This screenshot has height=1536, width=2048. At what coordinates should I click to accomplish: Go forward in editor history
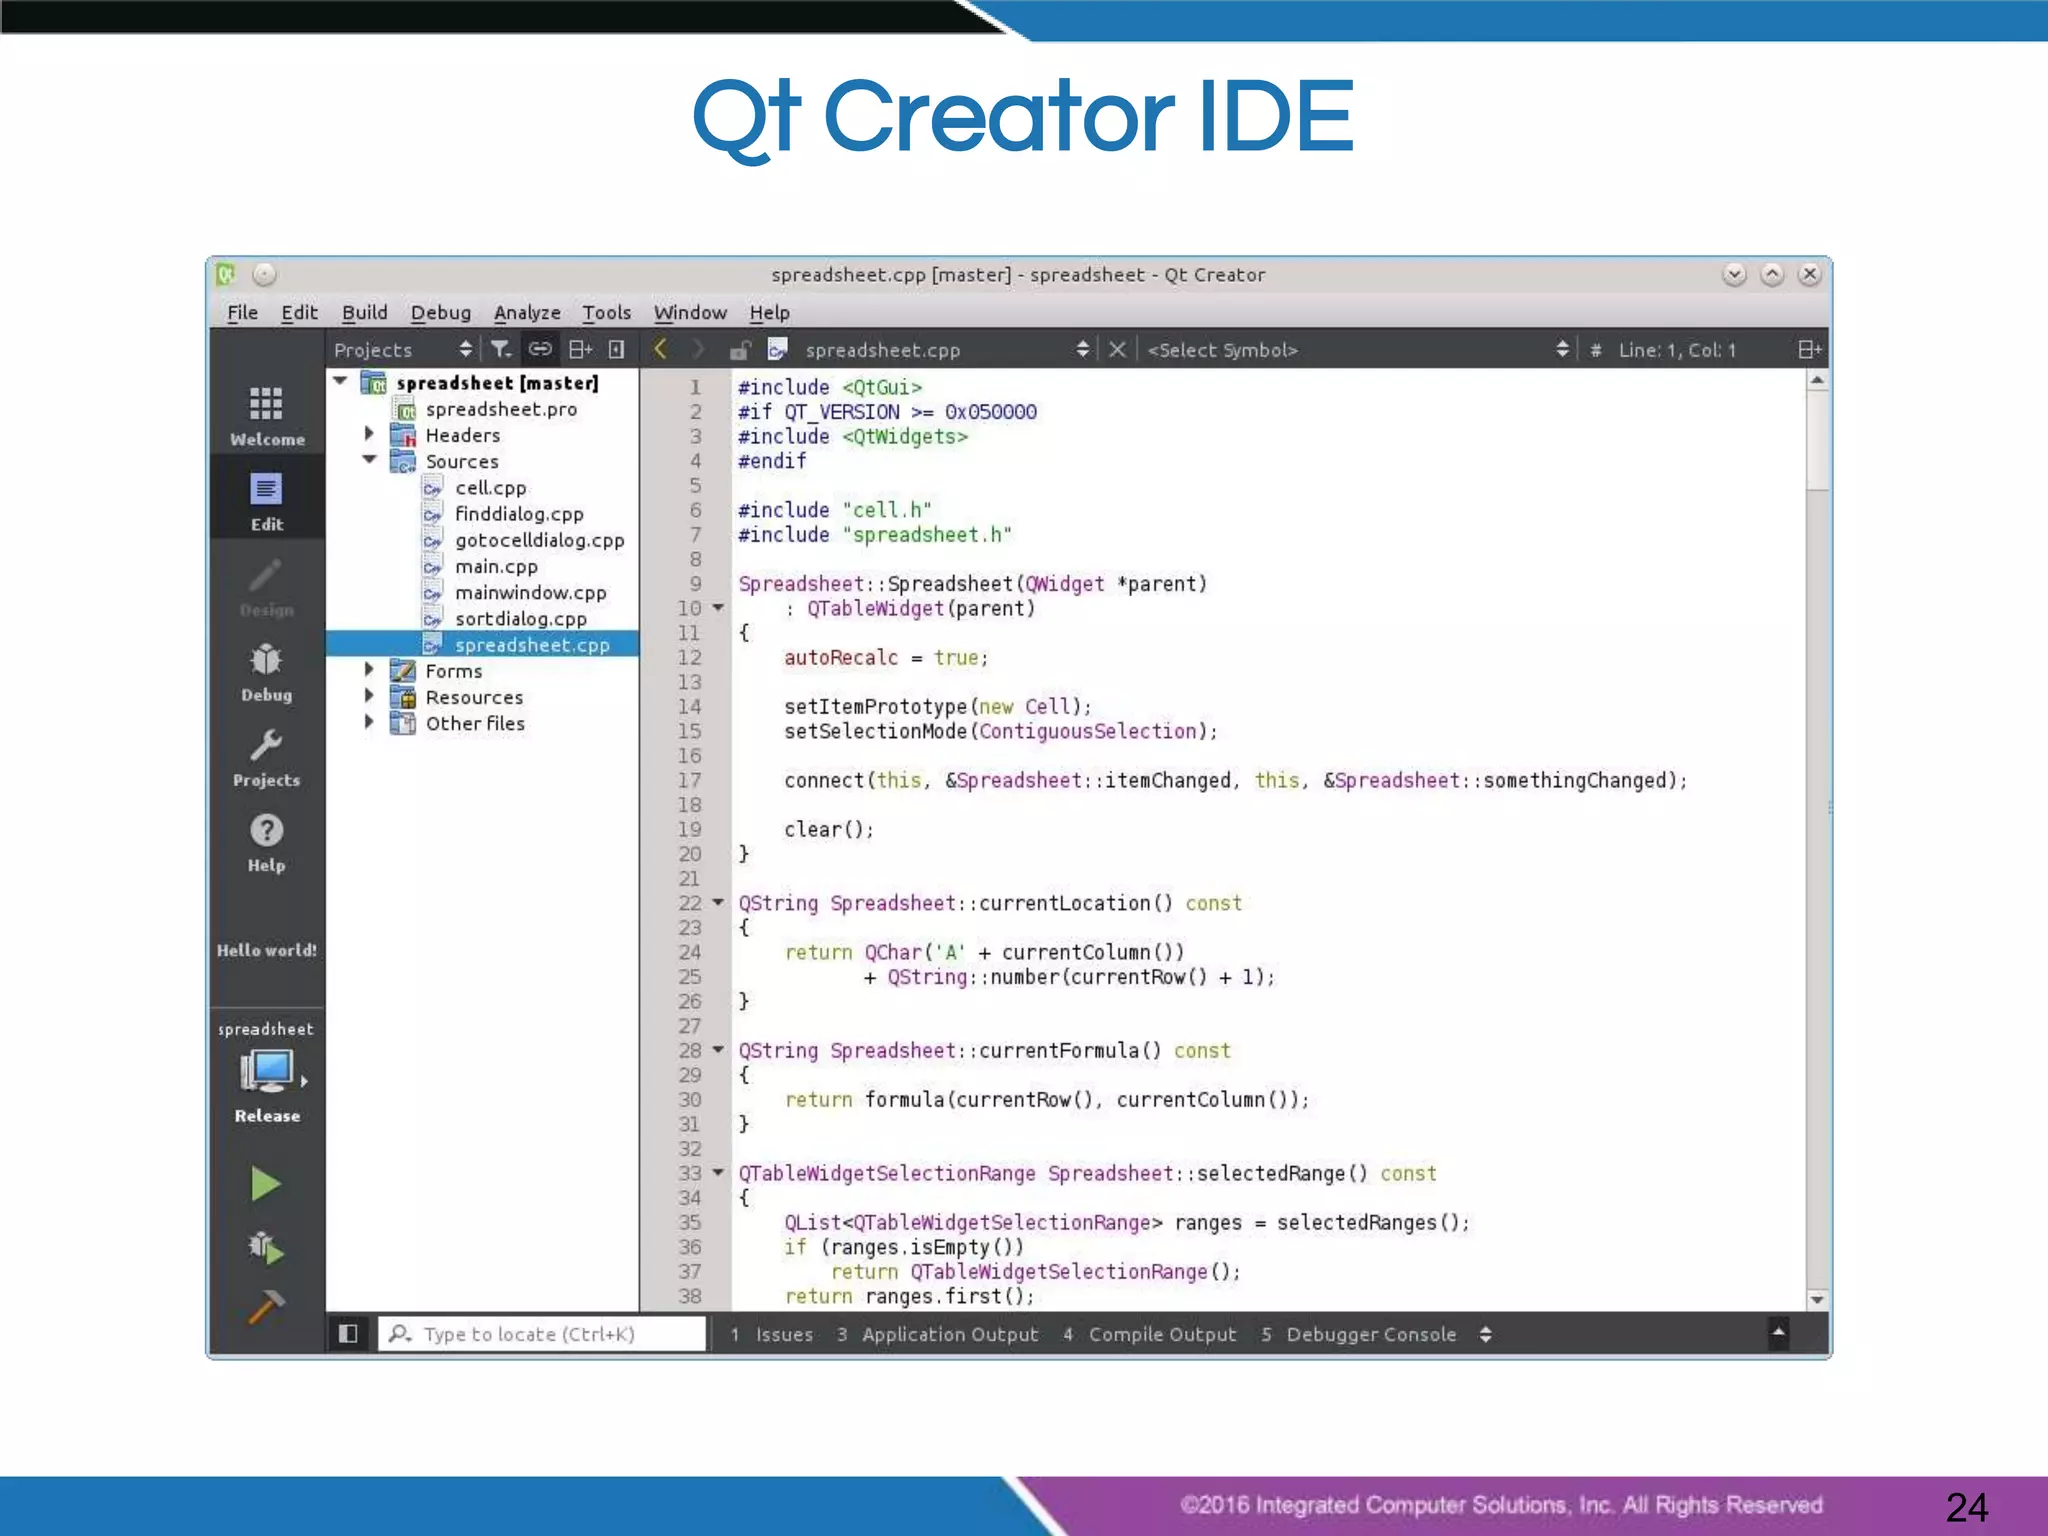(x=698, y=349)
